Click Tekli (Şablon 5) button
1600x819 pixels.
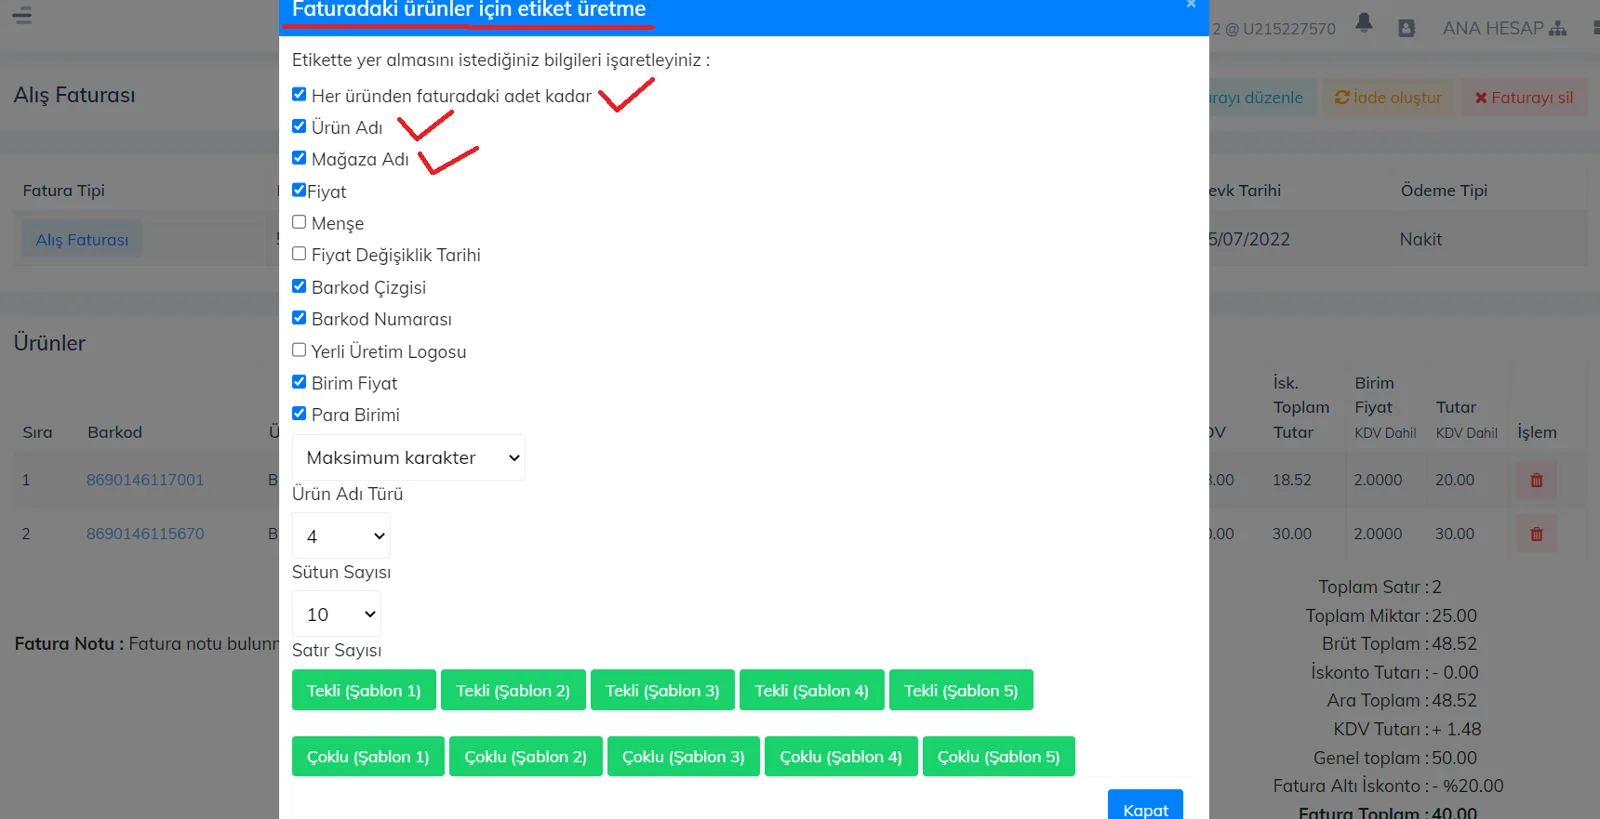(961, 690)
